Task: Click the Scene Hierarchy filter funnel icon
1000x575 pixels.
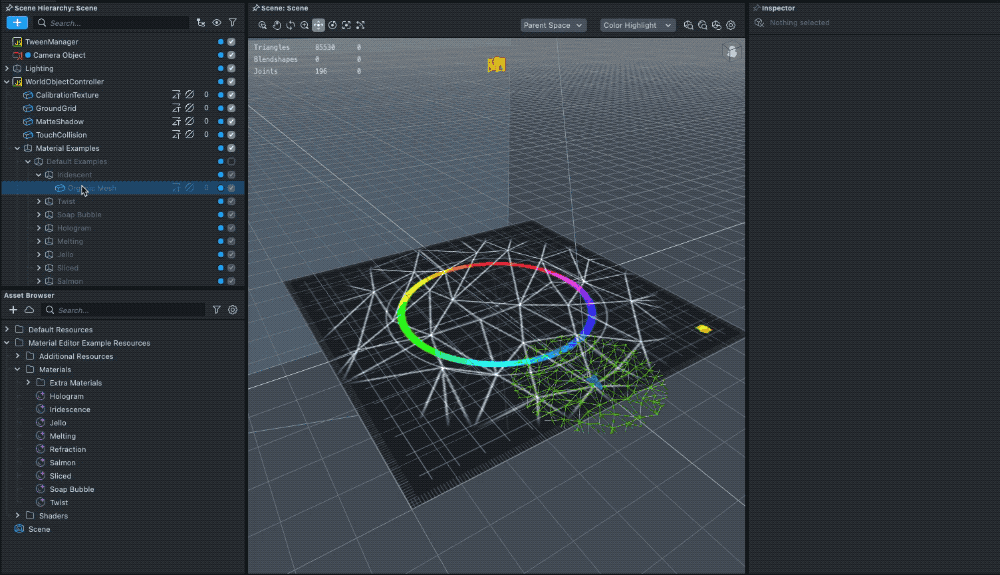Action: coord(232,22)
